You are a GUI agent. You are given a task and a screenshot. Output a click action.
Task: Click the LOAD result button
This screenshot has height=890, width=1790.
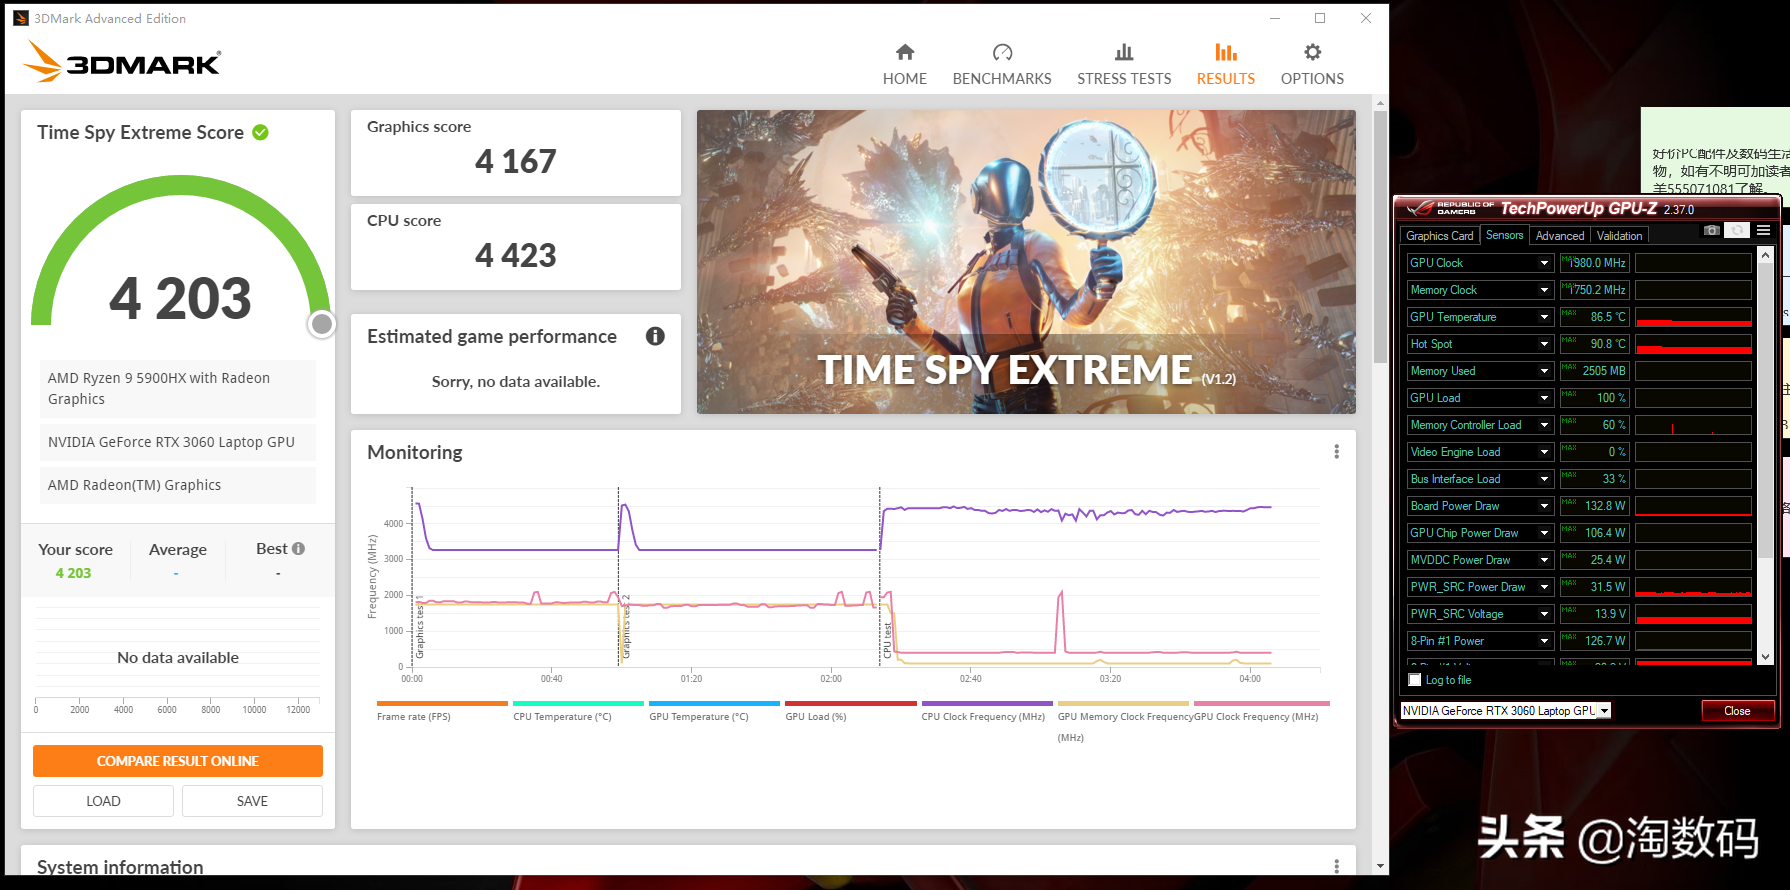[x=103, y=801]
